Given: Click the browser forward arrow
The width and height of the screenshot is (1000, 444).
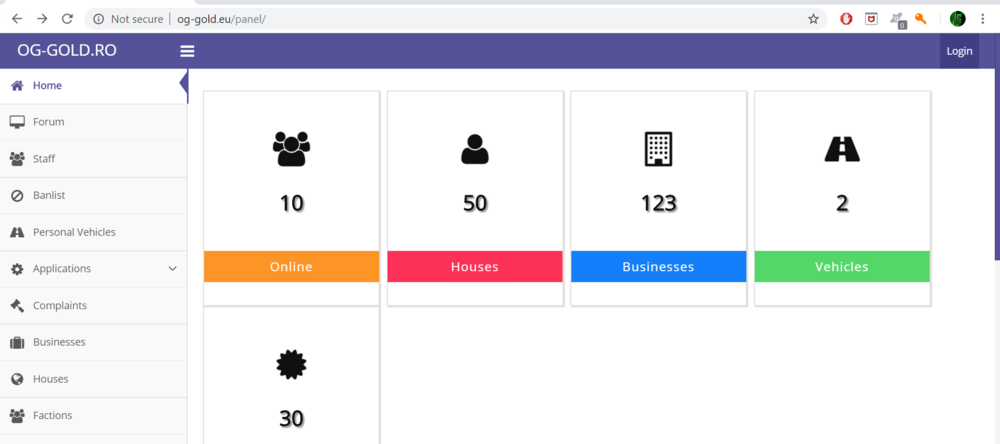Looking at the screenshot, I should point(42,18).
